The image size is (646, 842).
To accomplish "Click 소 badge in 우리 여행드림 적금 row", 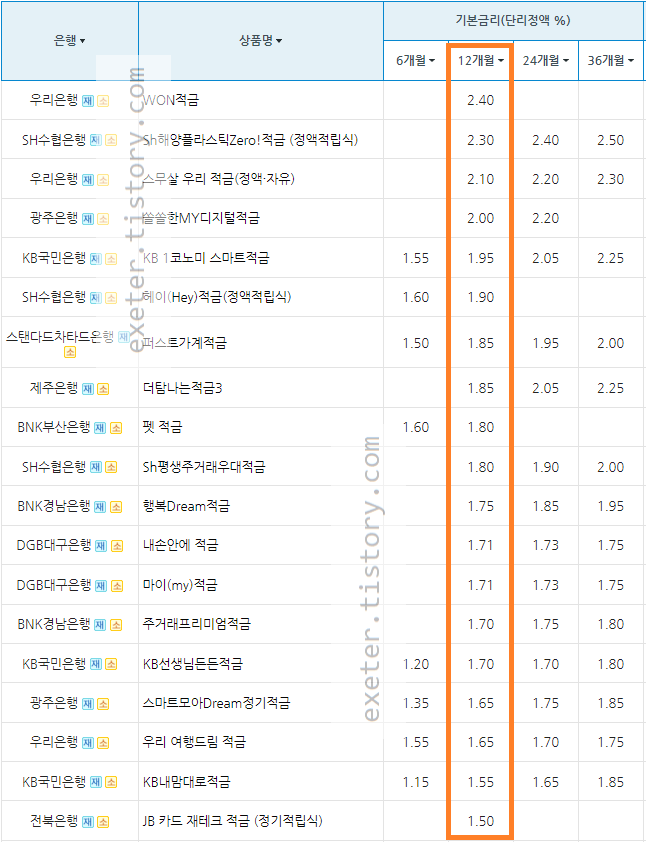I will point(103,743).
